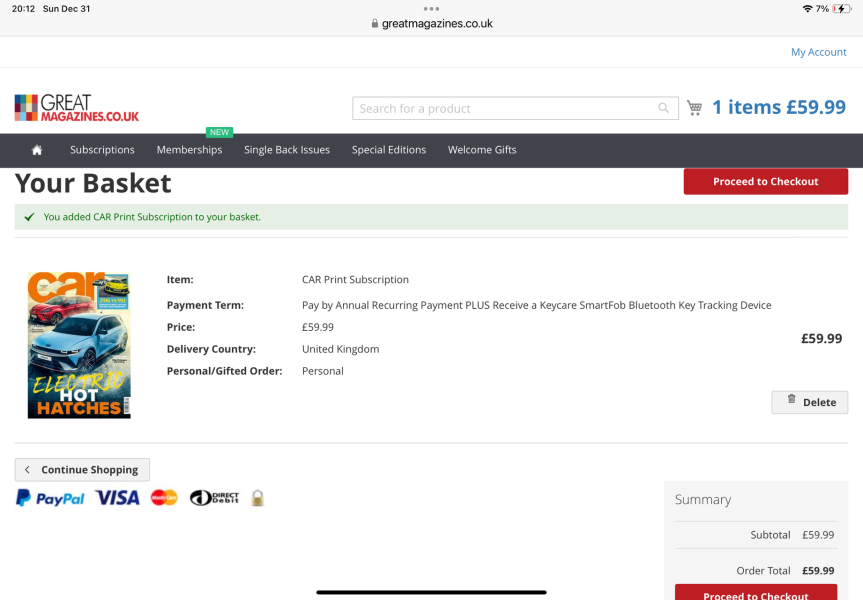Click the Mastercard logo

point(164,498)
